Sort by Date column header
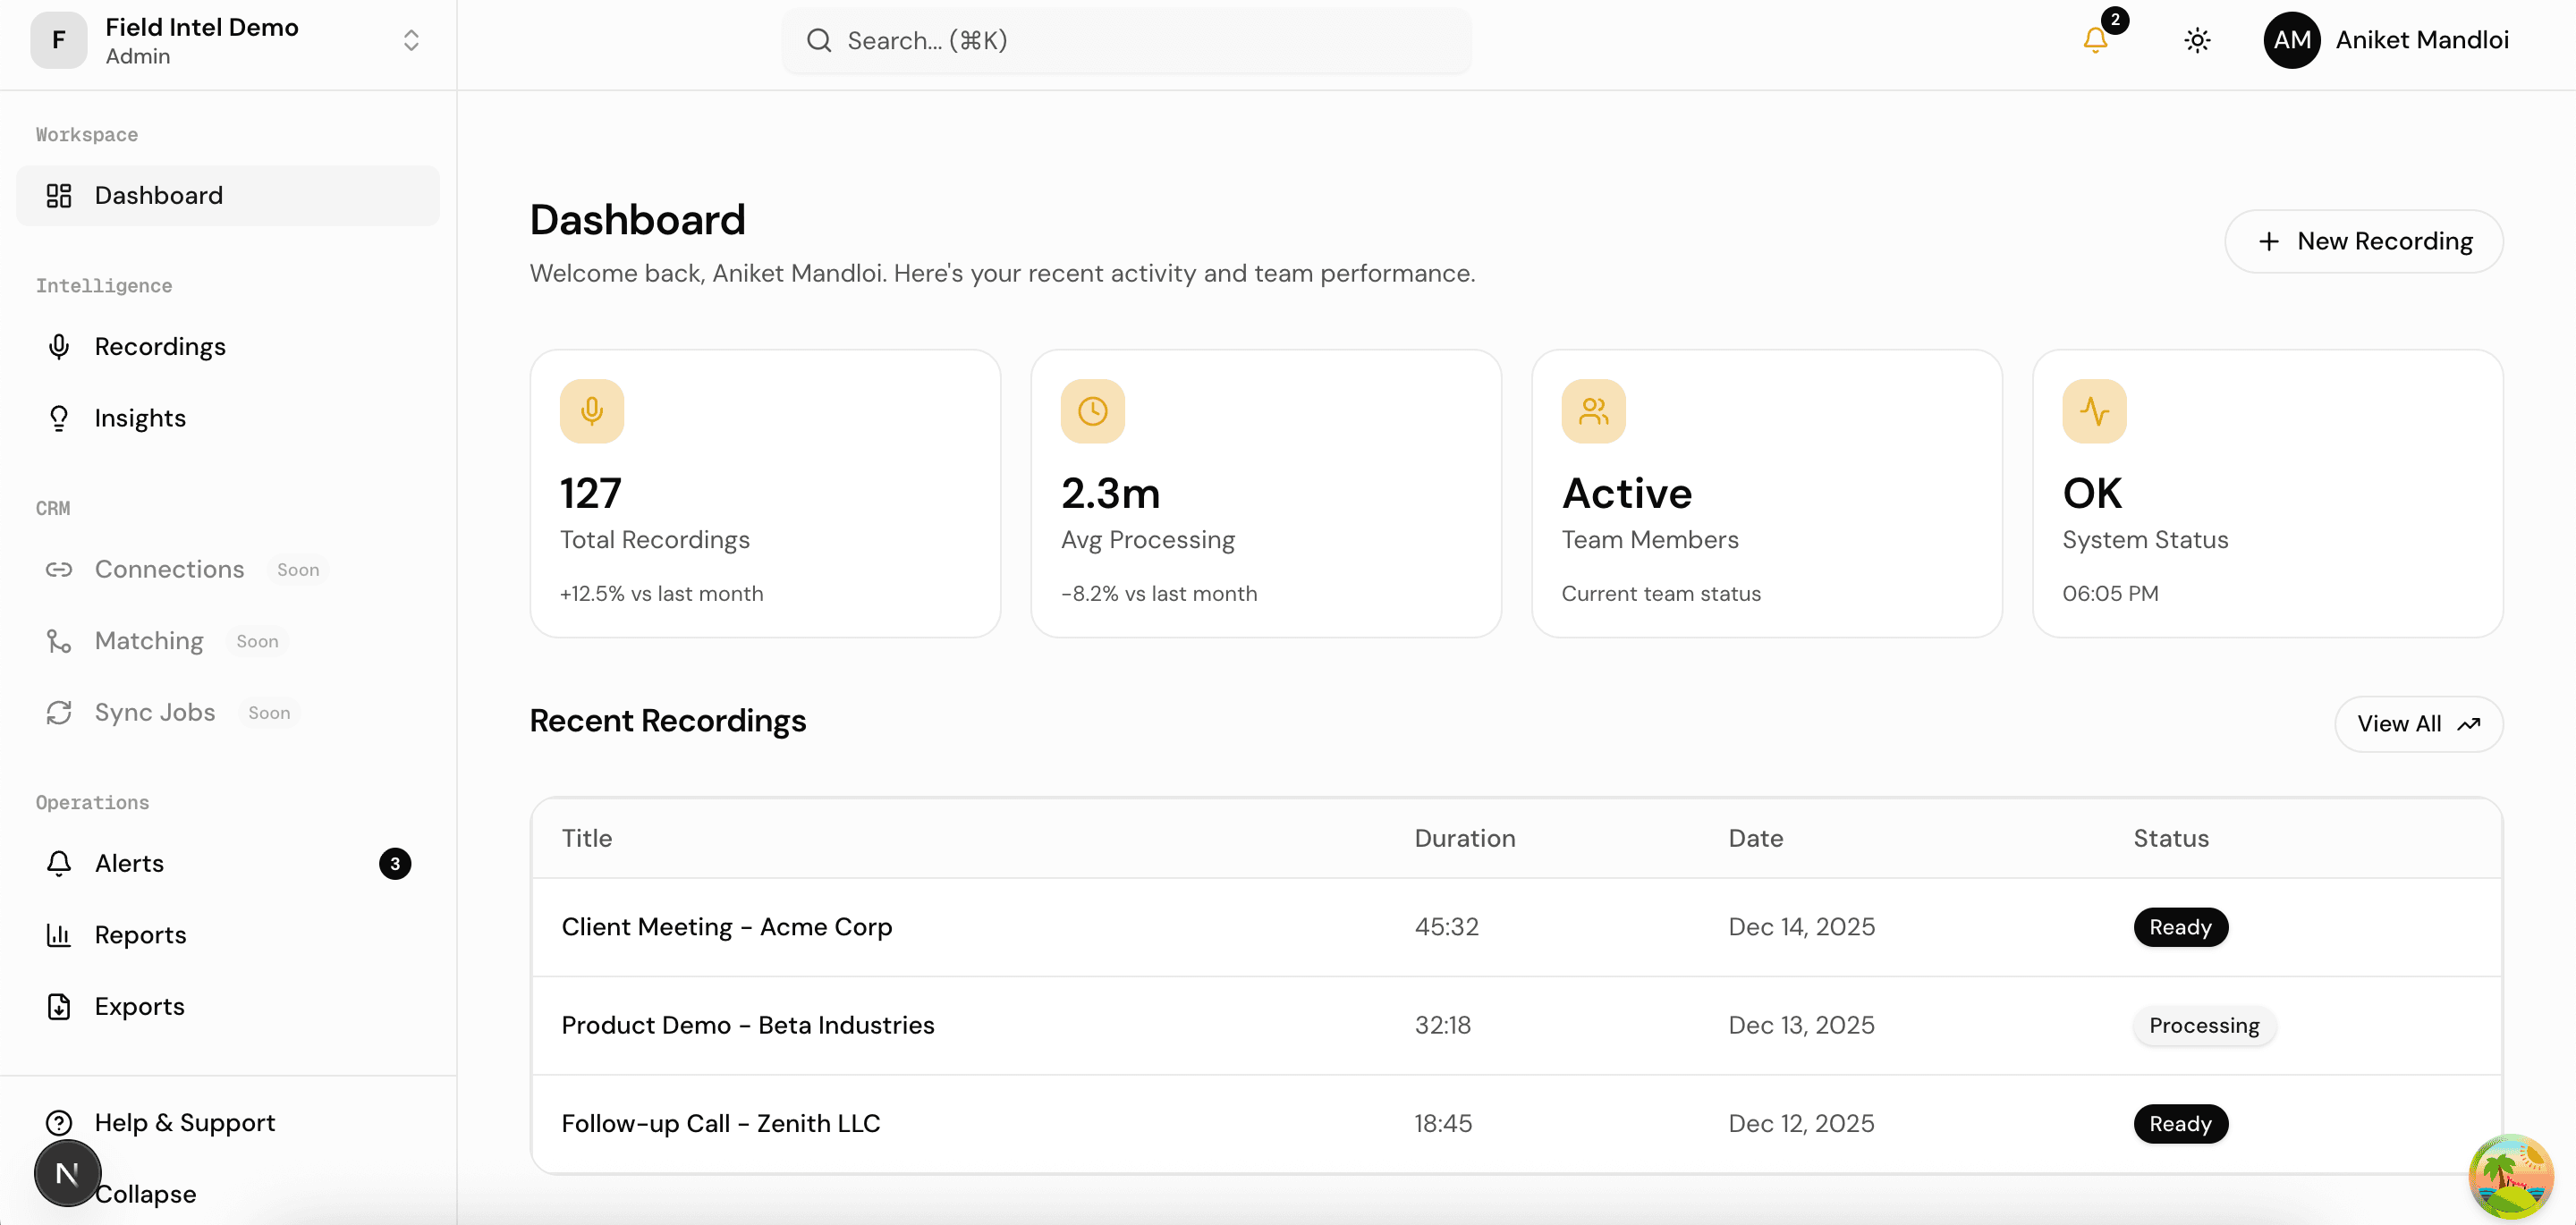2576x1225 pixels. (x=1756, y=838)
